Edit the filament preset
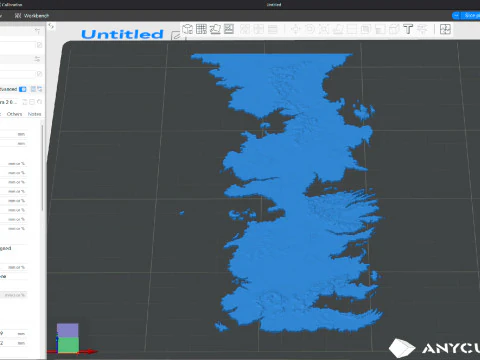 [x=39, y=74]
